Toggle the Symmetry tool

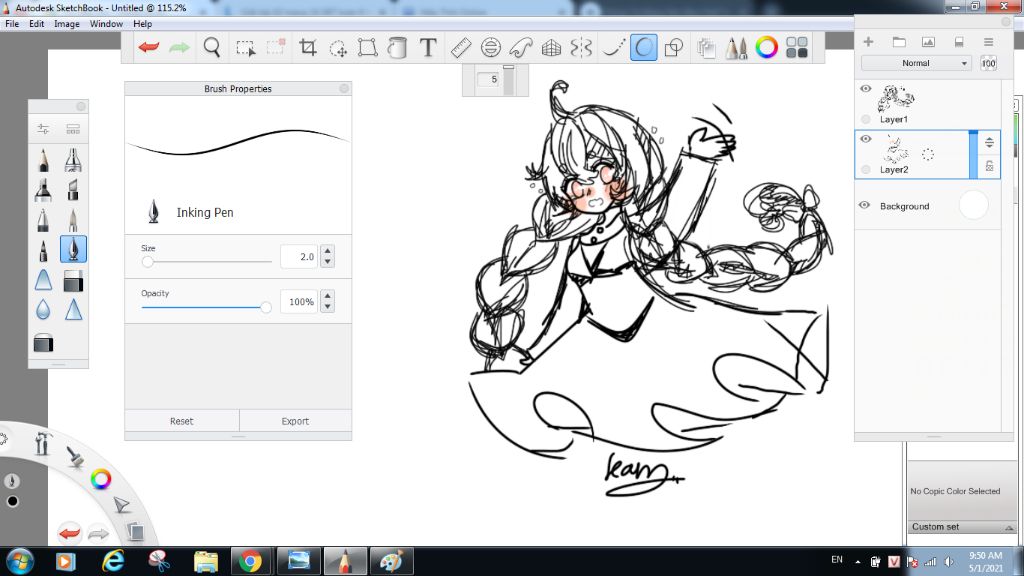click(581, 48)
